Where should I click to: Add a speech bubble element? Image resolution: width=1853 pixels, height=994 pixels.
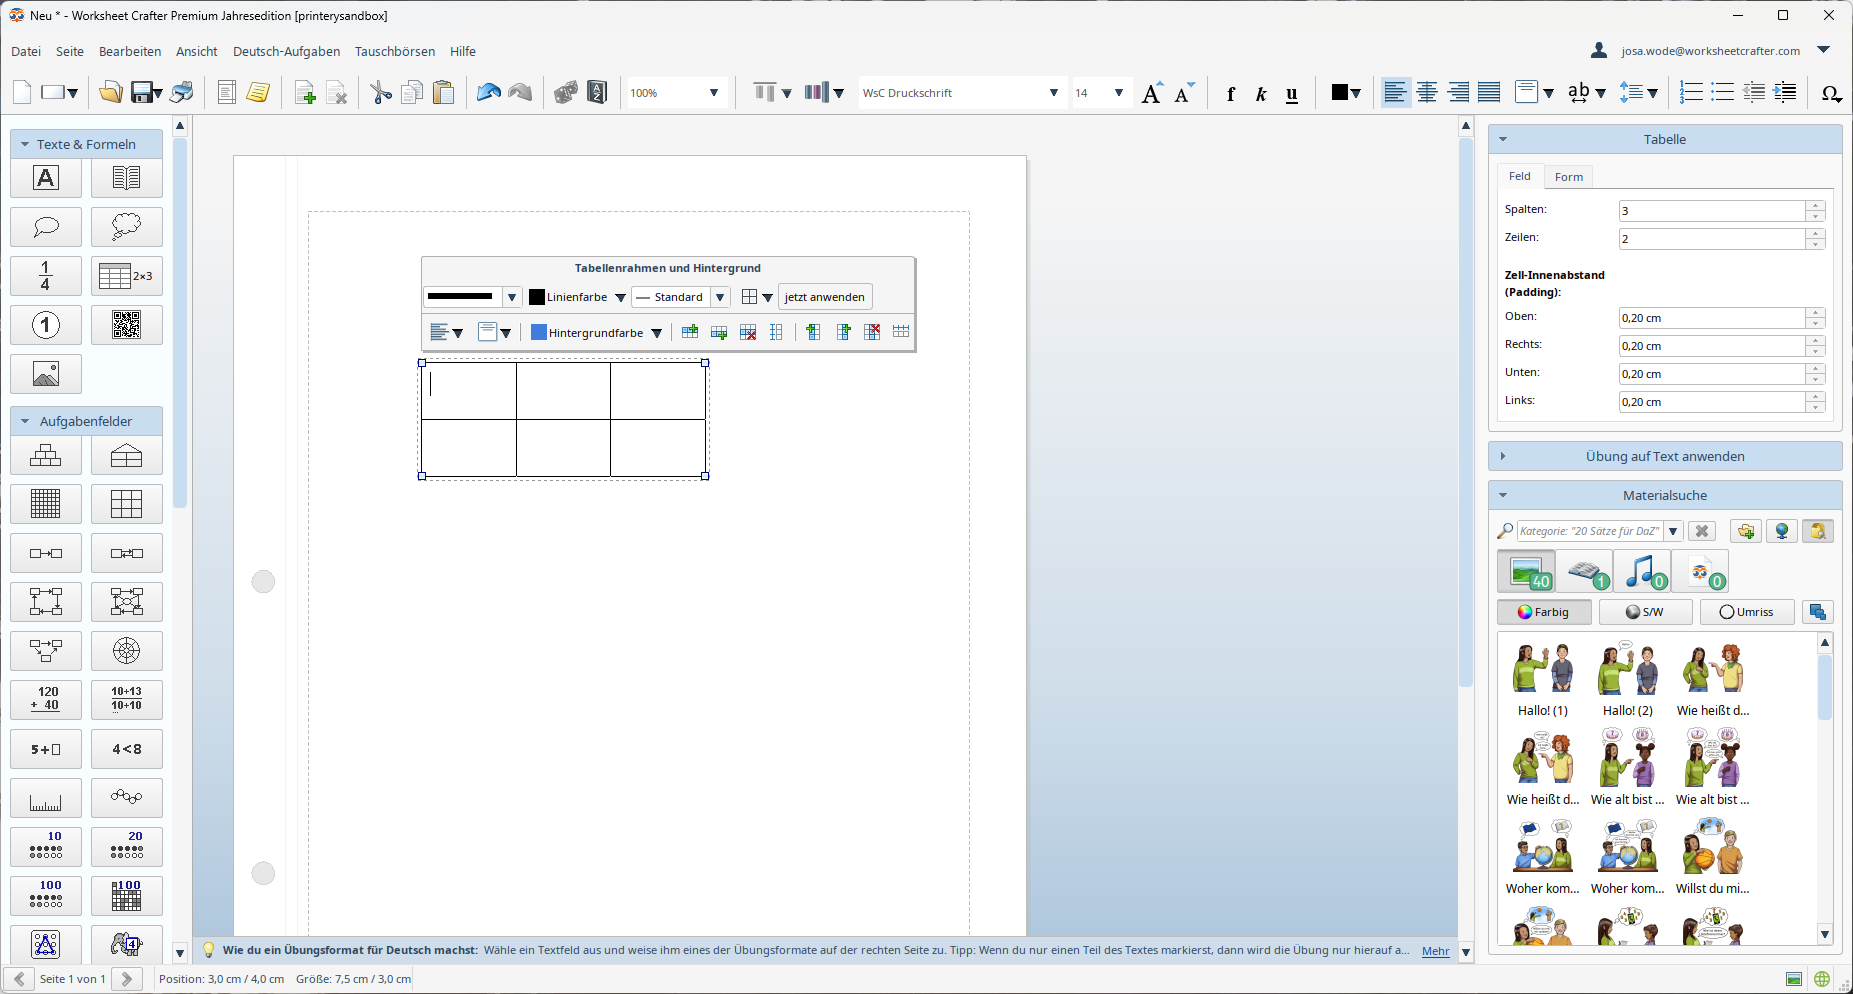[x=46, y=227]
